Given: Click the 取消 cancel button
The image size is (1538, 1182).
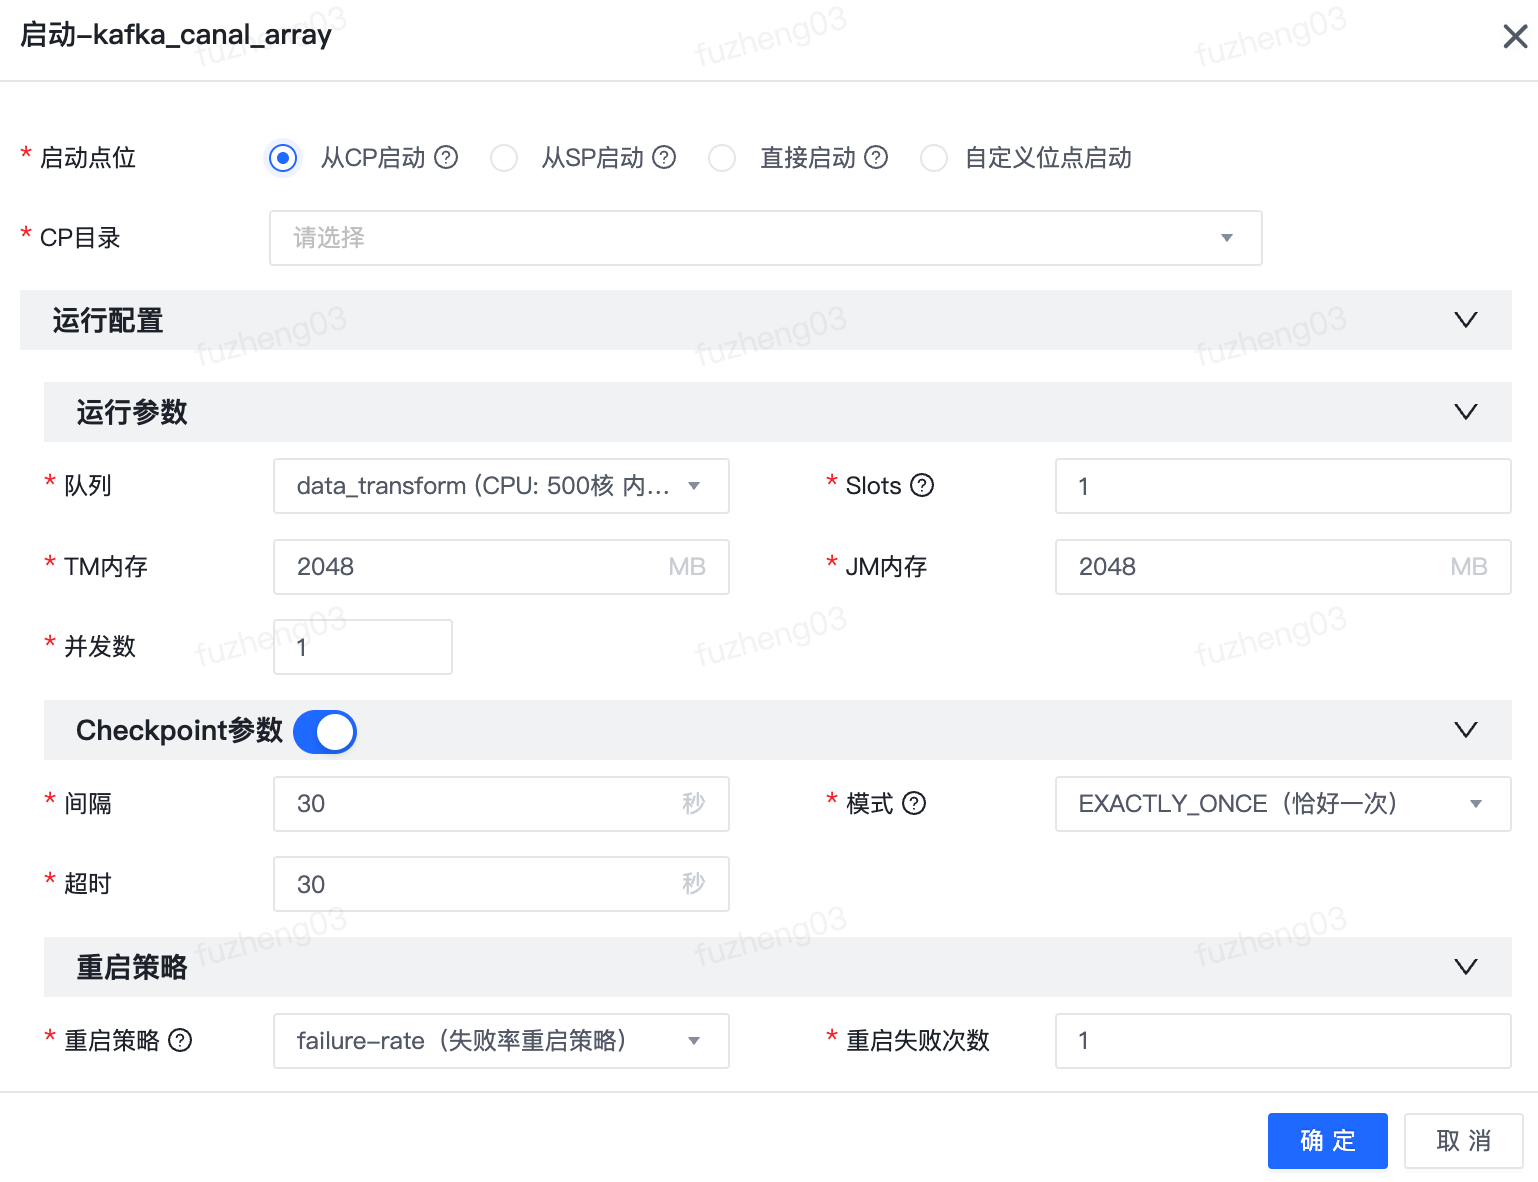Looking at the screenshot, I should pos(1462,1140).
